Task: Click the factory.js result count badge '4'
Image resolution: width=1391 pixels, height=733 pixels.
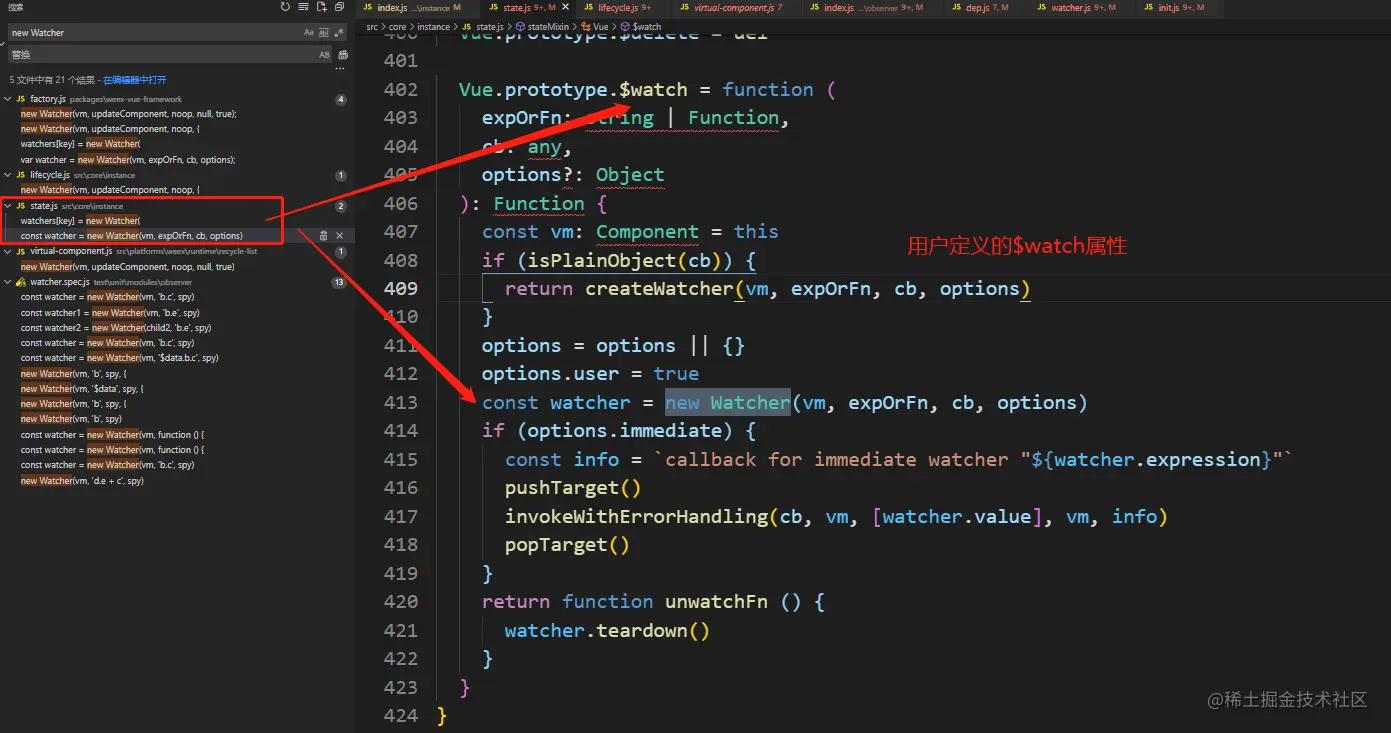Action: [341, 100]
